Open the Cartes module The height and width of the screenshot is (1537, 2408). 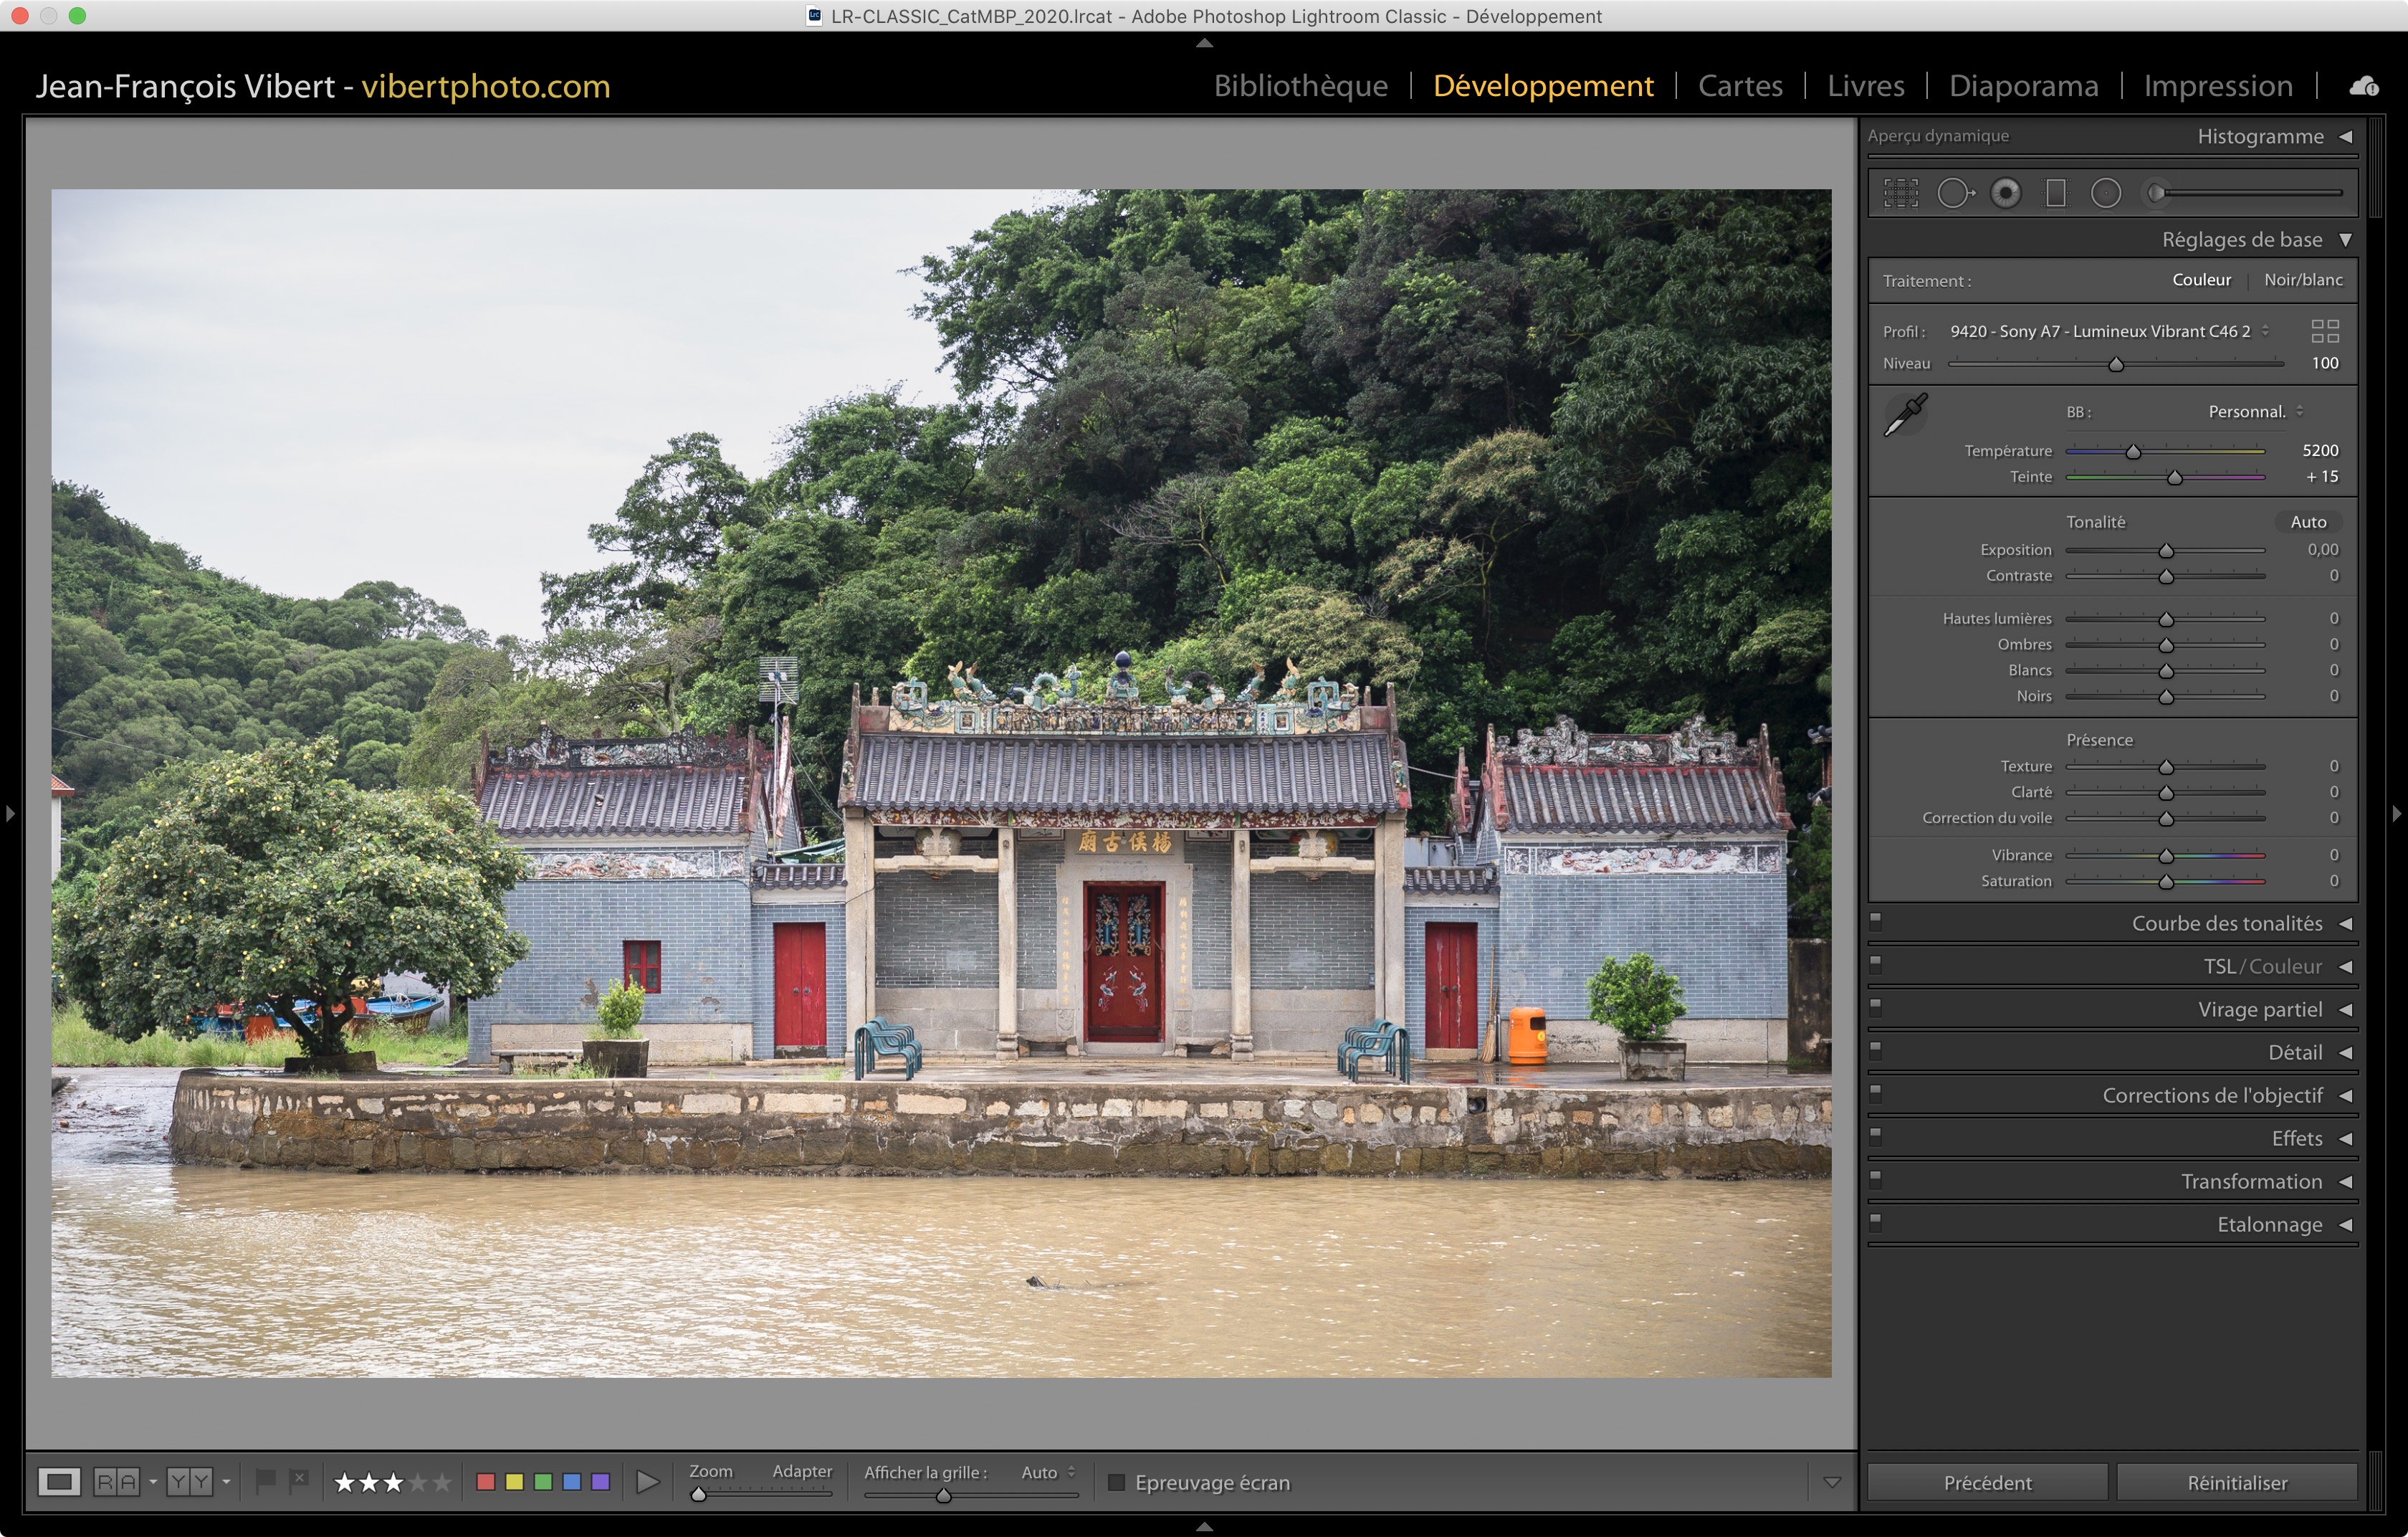point(1740,86)
